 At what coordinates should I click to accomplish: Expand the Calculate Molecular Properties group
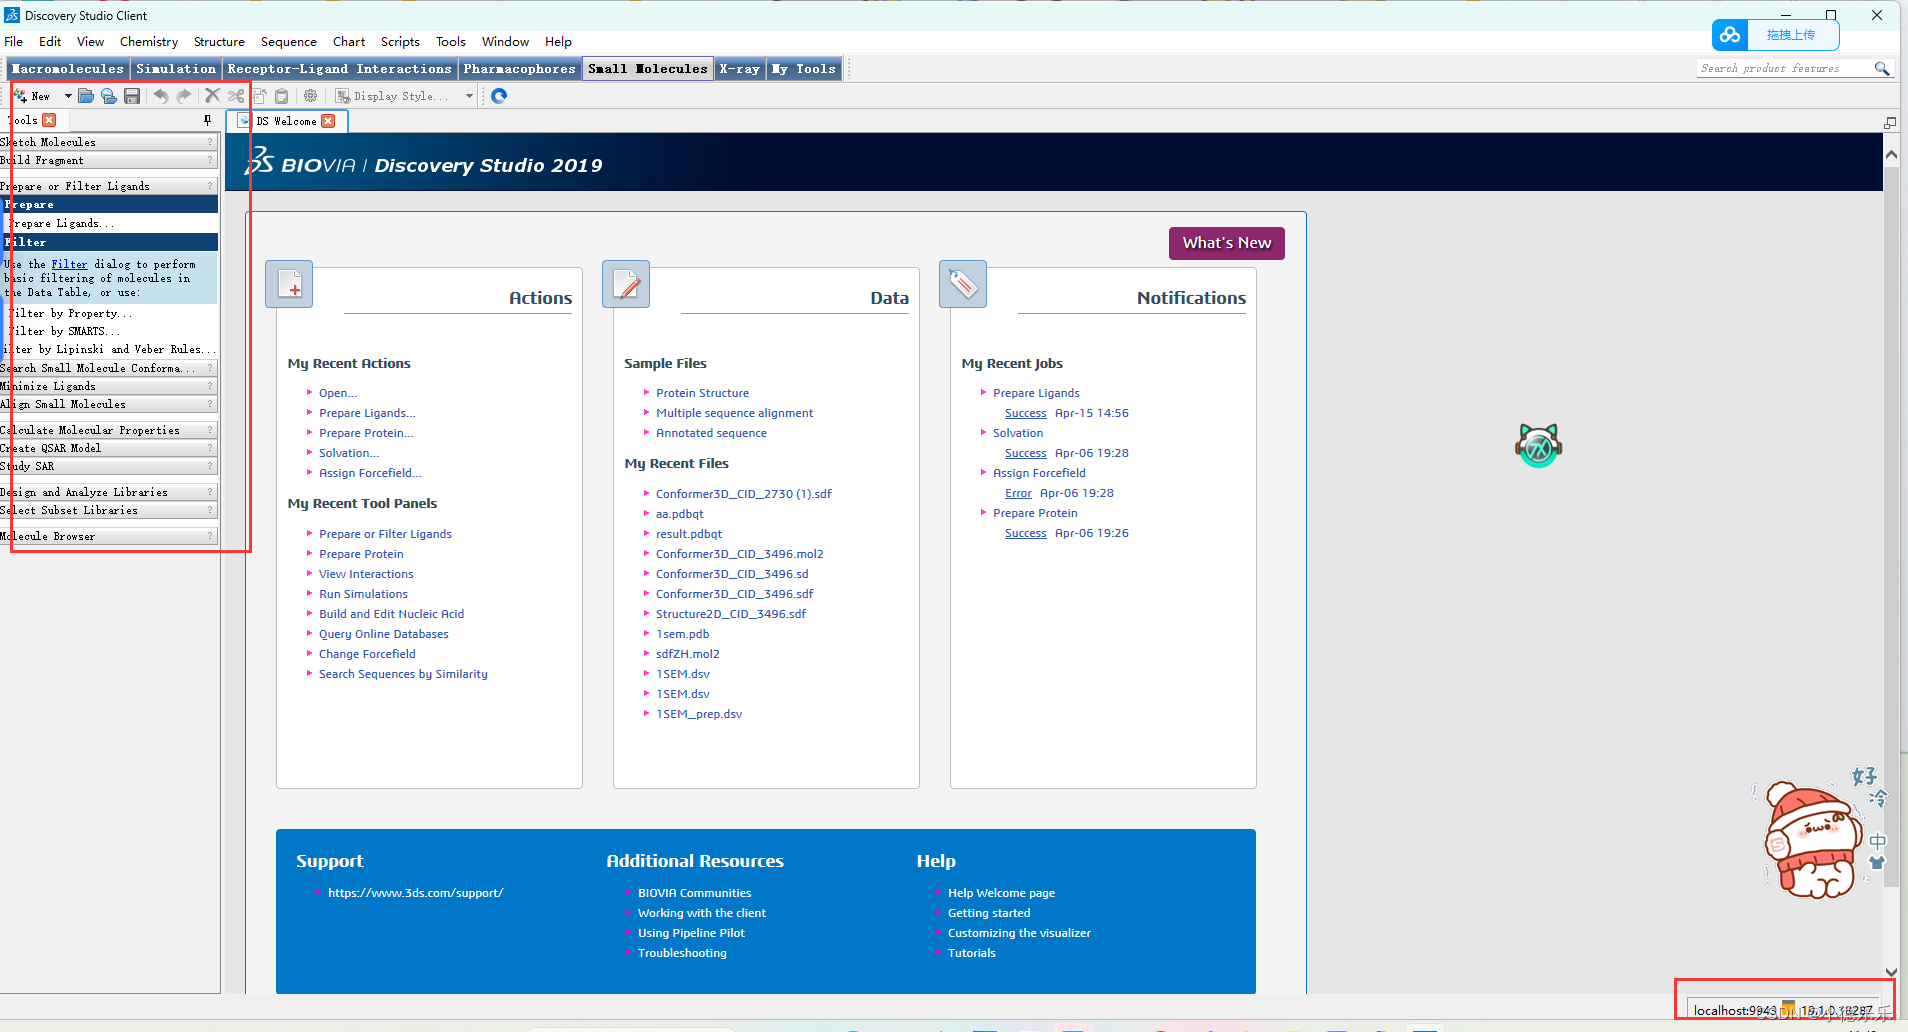pos(108,430)
